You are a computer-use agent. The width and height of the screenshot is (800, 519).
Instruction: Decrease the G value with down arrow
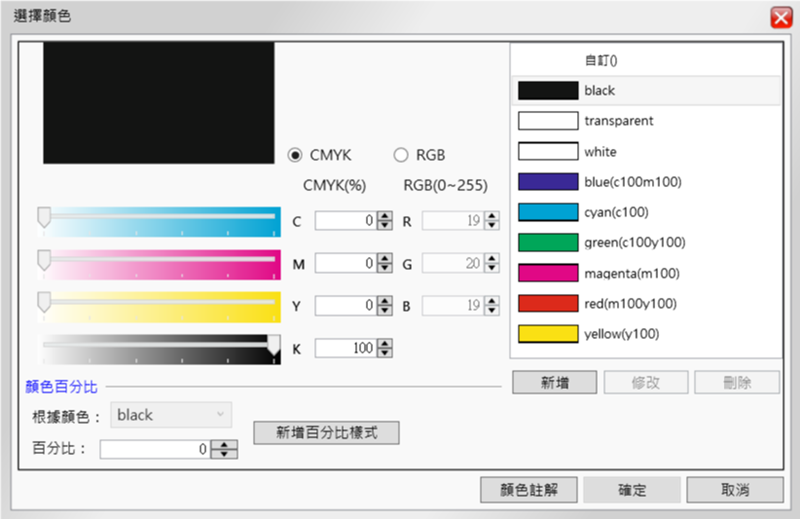[492, 268]
